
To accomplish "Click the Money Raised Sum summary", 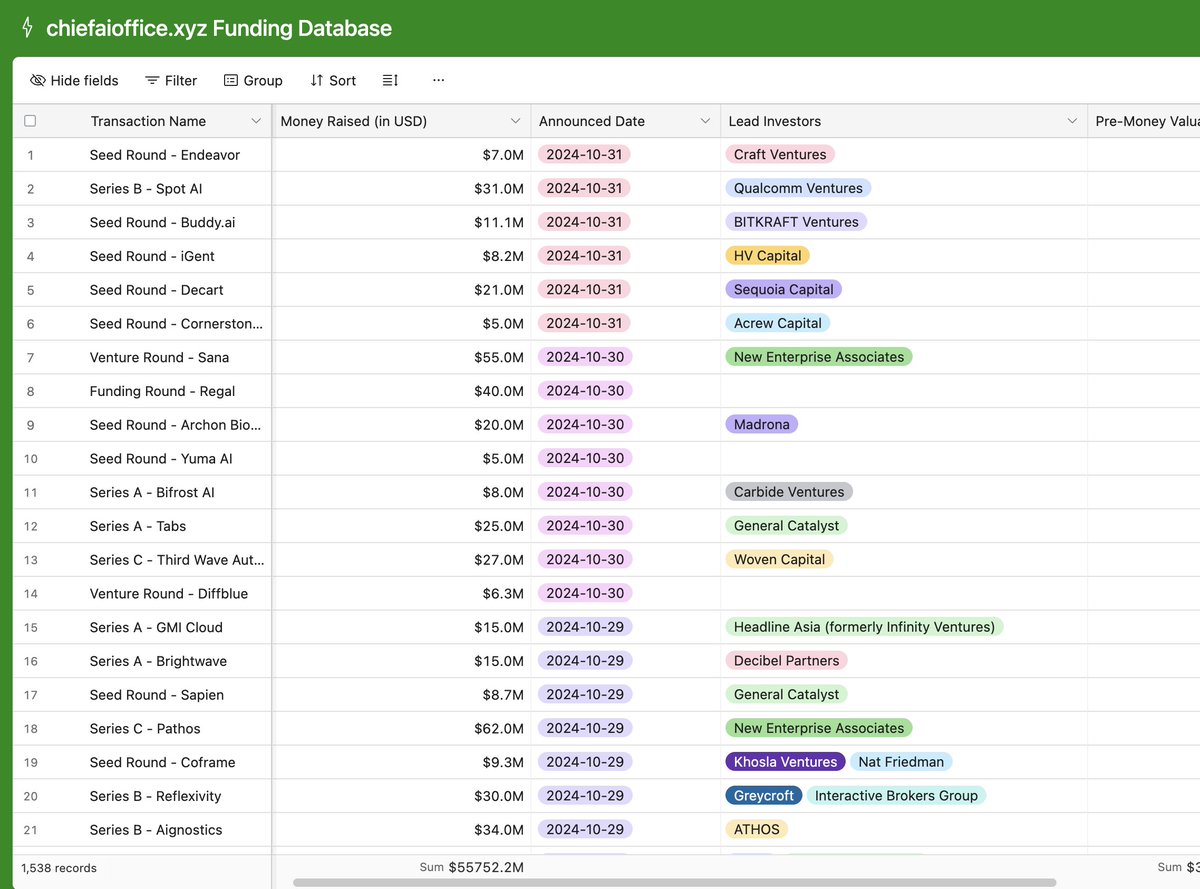I will pyautogui.click(x=472, y=867).
